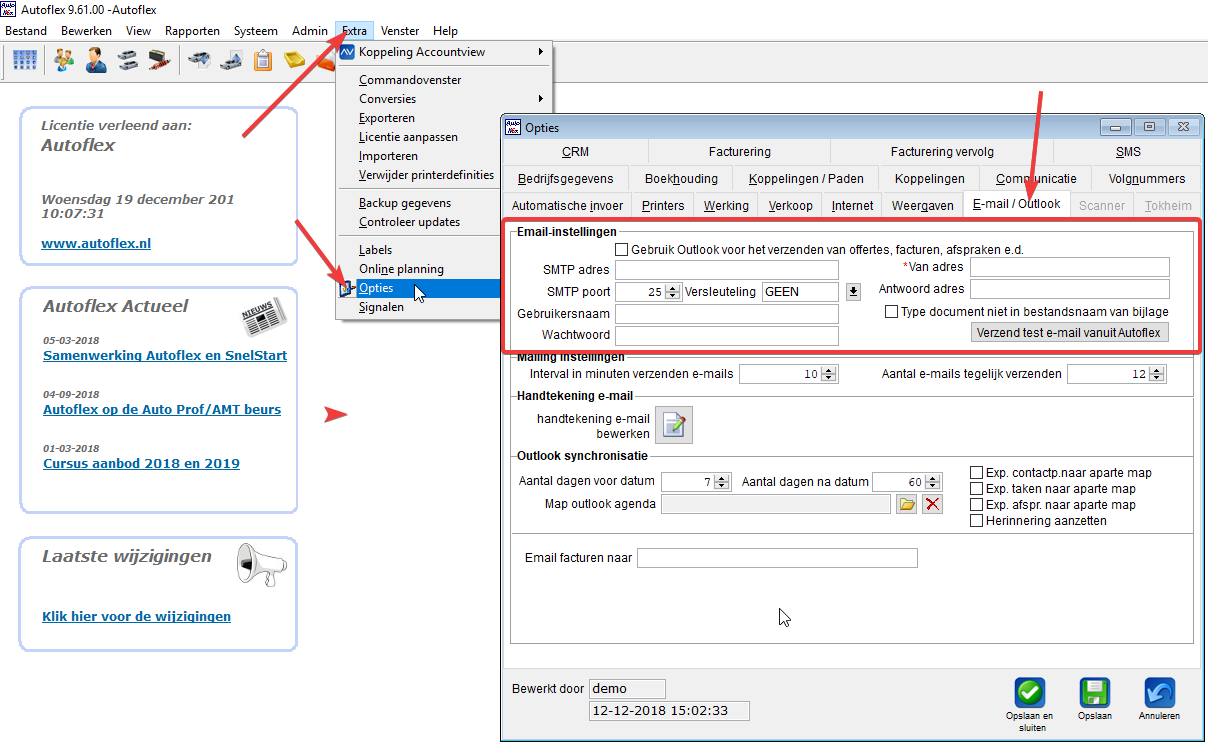Image resolution: width=1208 pixels, height=743 pixels.
Task: Toggle Type document niet in bestandsnaam checkbox
Action: [891, 311]
